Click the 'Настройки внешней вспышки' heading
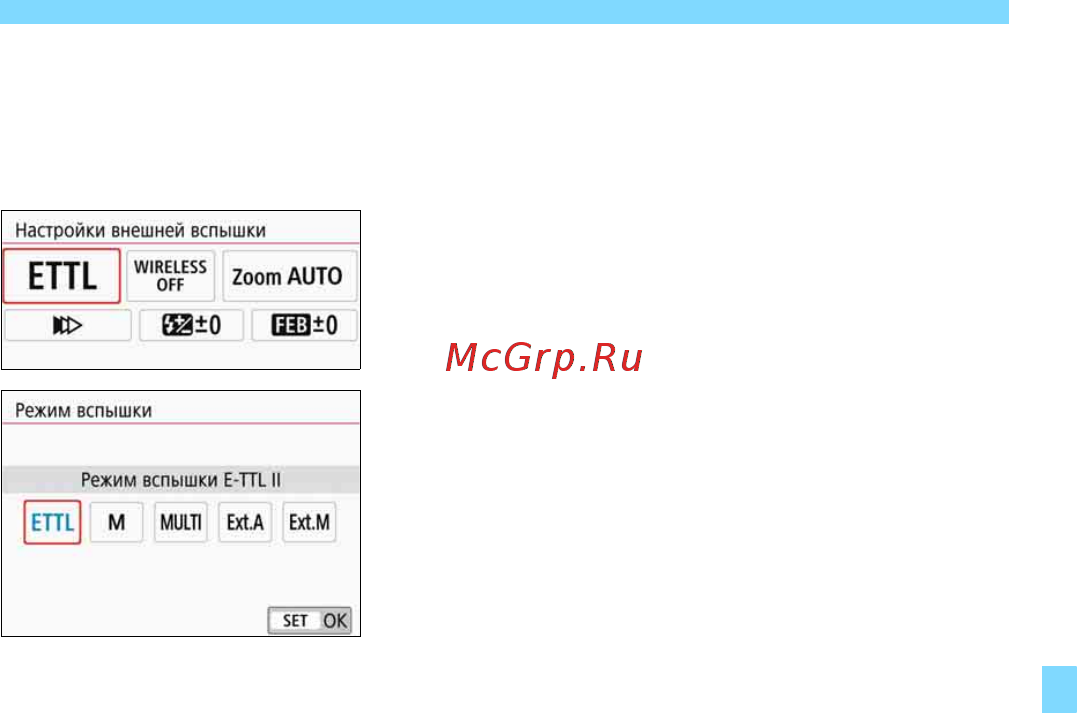 [140, 230]
